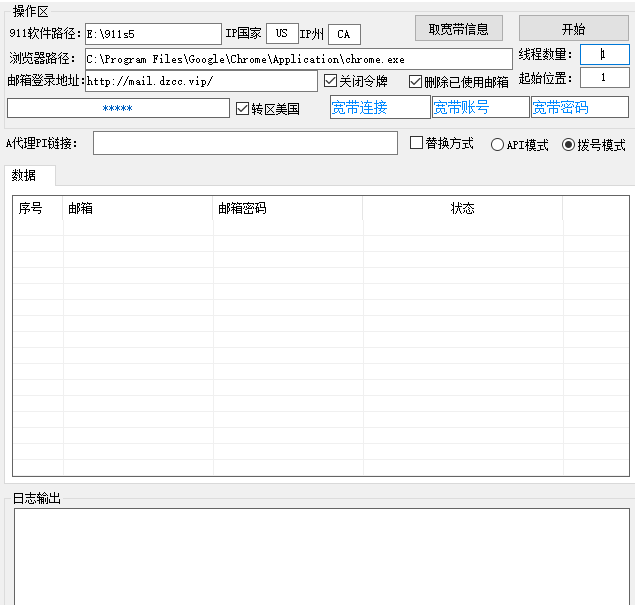Viewport: 635px width, 605px height.
Task: Select the API模式 radio button
Action: [x=497, y=145]
